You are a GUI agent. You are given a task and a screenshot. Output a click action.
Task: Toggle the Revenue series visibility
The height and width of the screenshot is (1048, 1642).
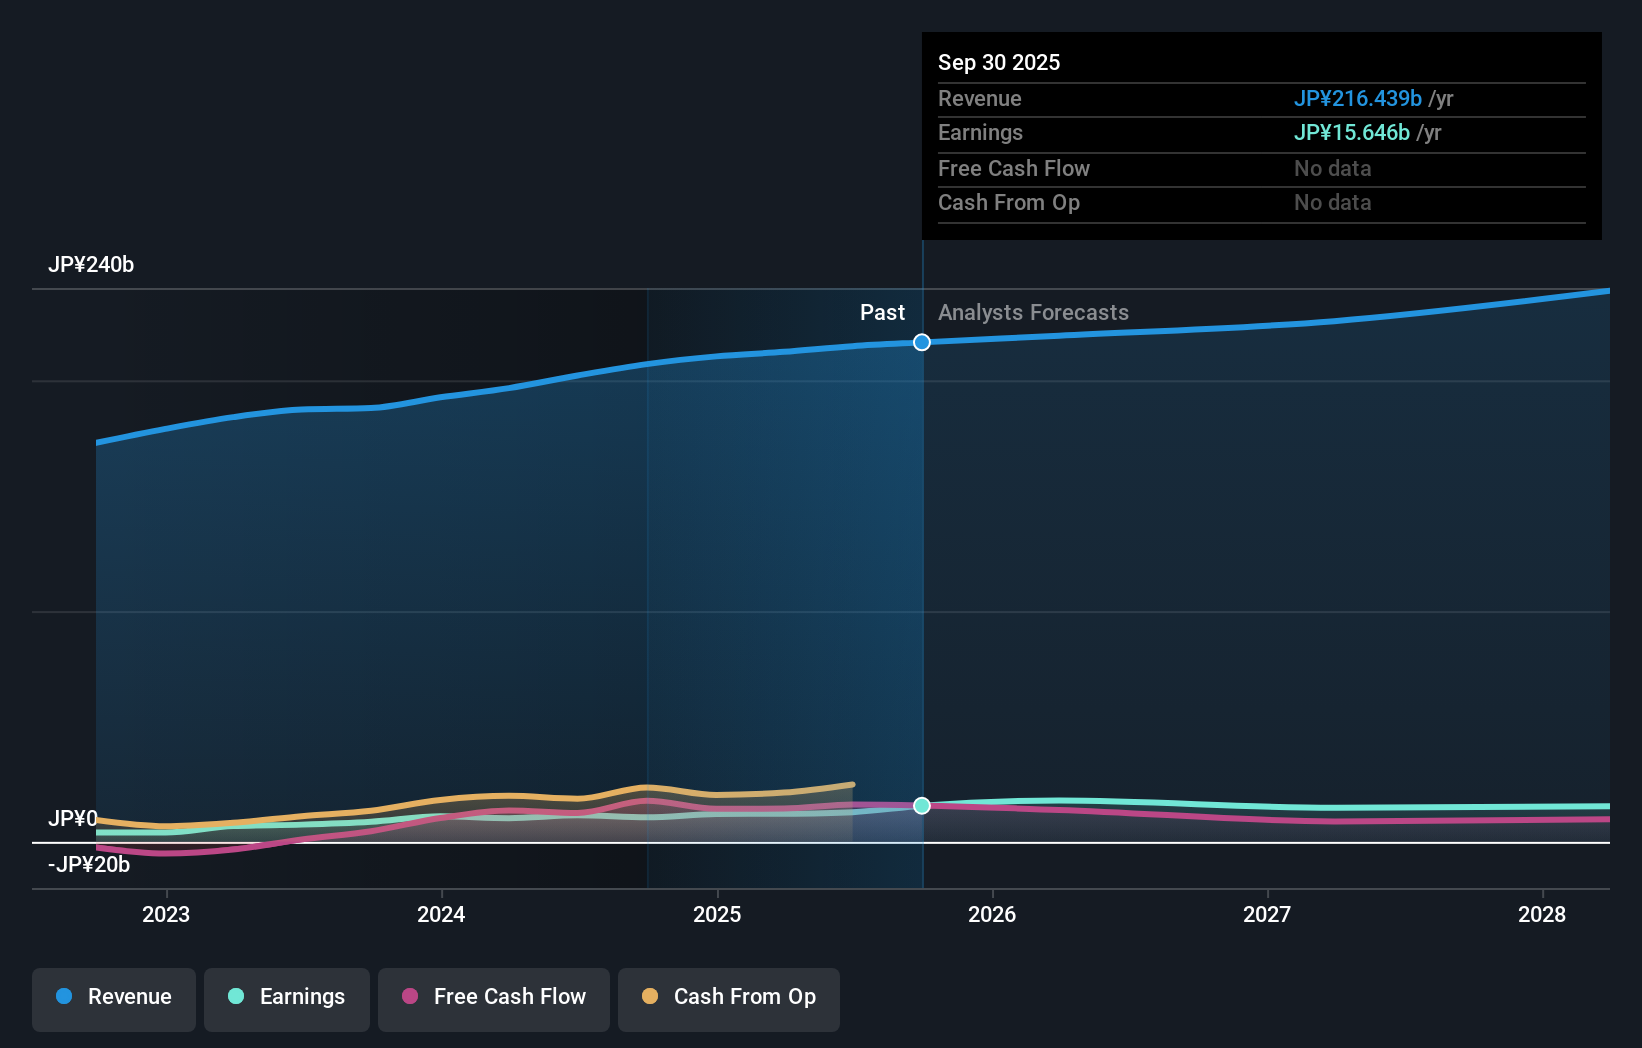[113, 998]
